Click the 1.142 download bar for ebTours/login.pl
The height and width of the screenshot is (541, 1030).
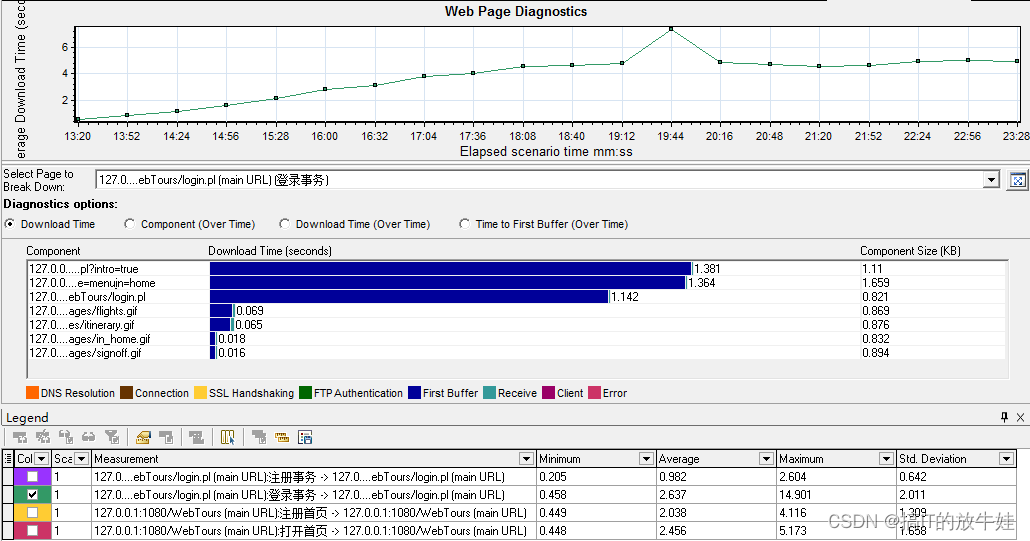click(x=410, y=297)
